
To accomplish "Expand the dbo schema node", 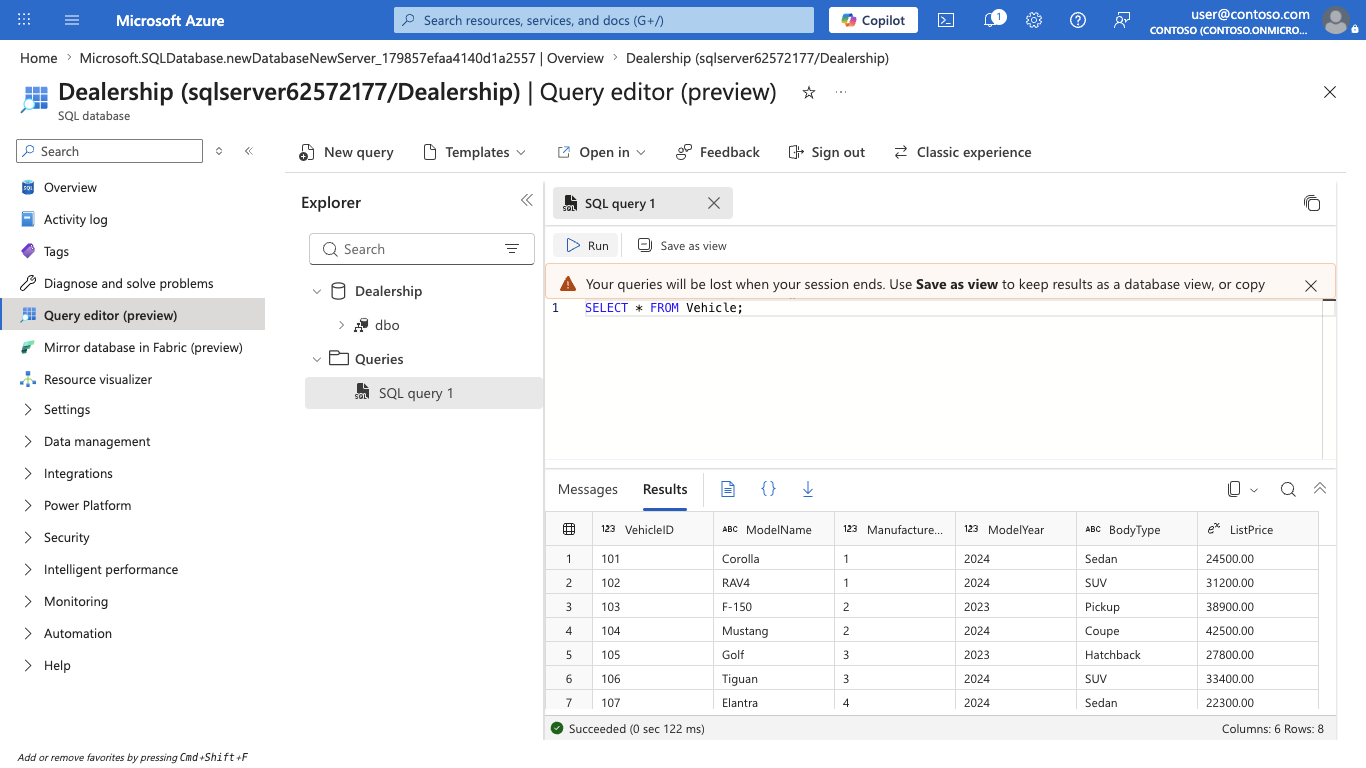I will [x=341, y=325].
